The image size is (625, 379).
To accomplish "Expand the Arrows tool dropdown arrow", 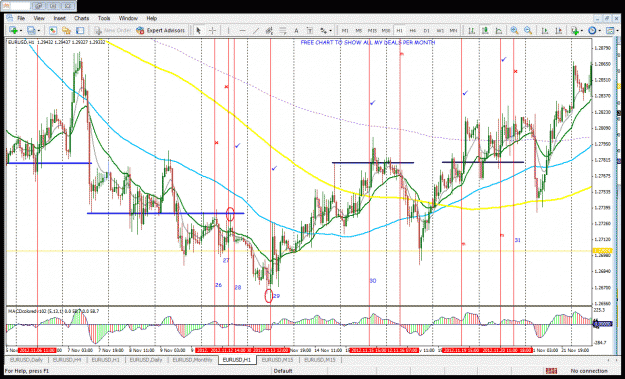I will coord(330,30).
